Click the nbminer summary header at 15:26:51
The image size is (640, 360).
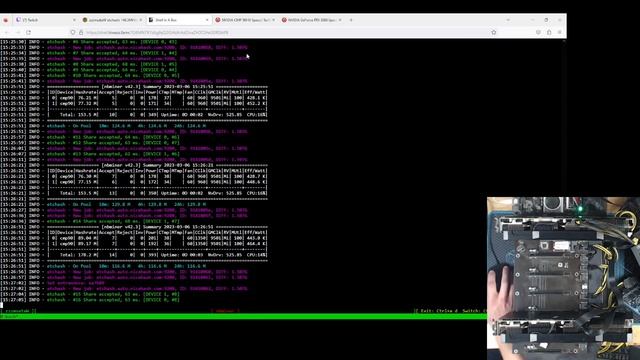tap(157, 227)
